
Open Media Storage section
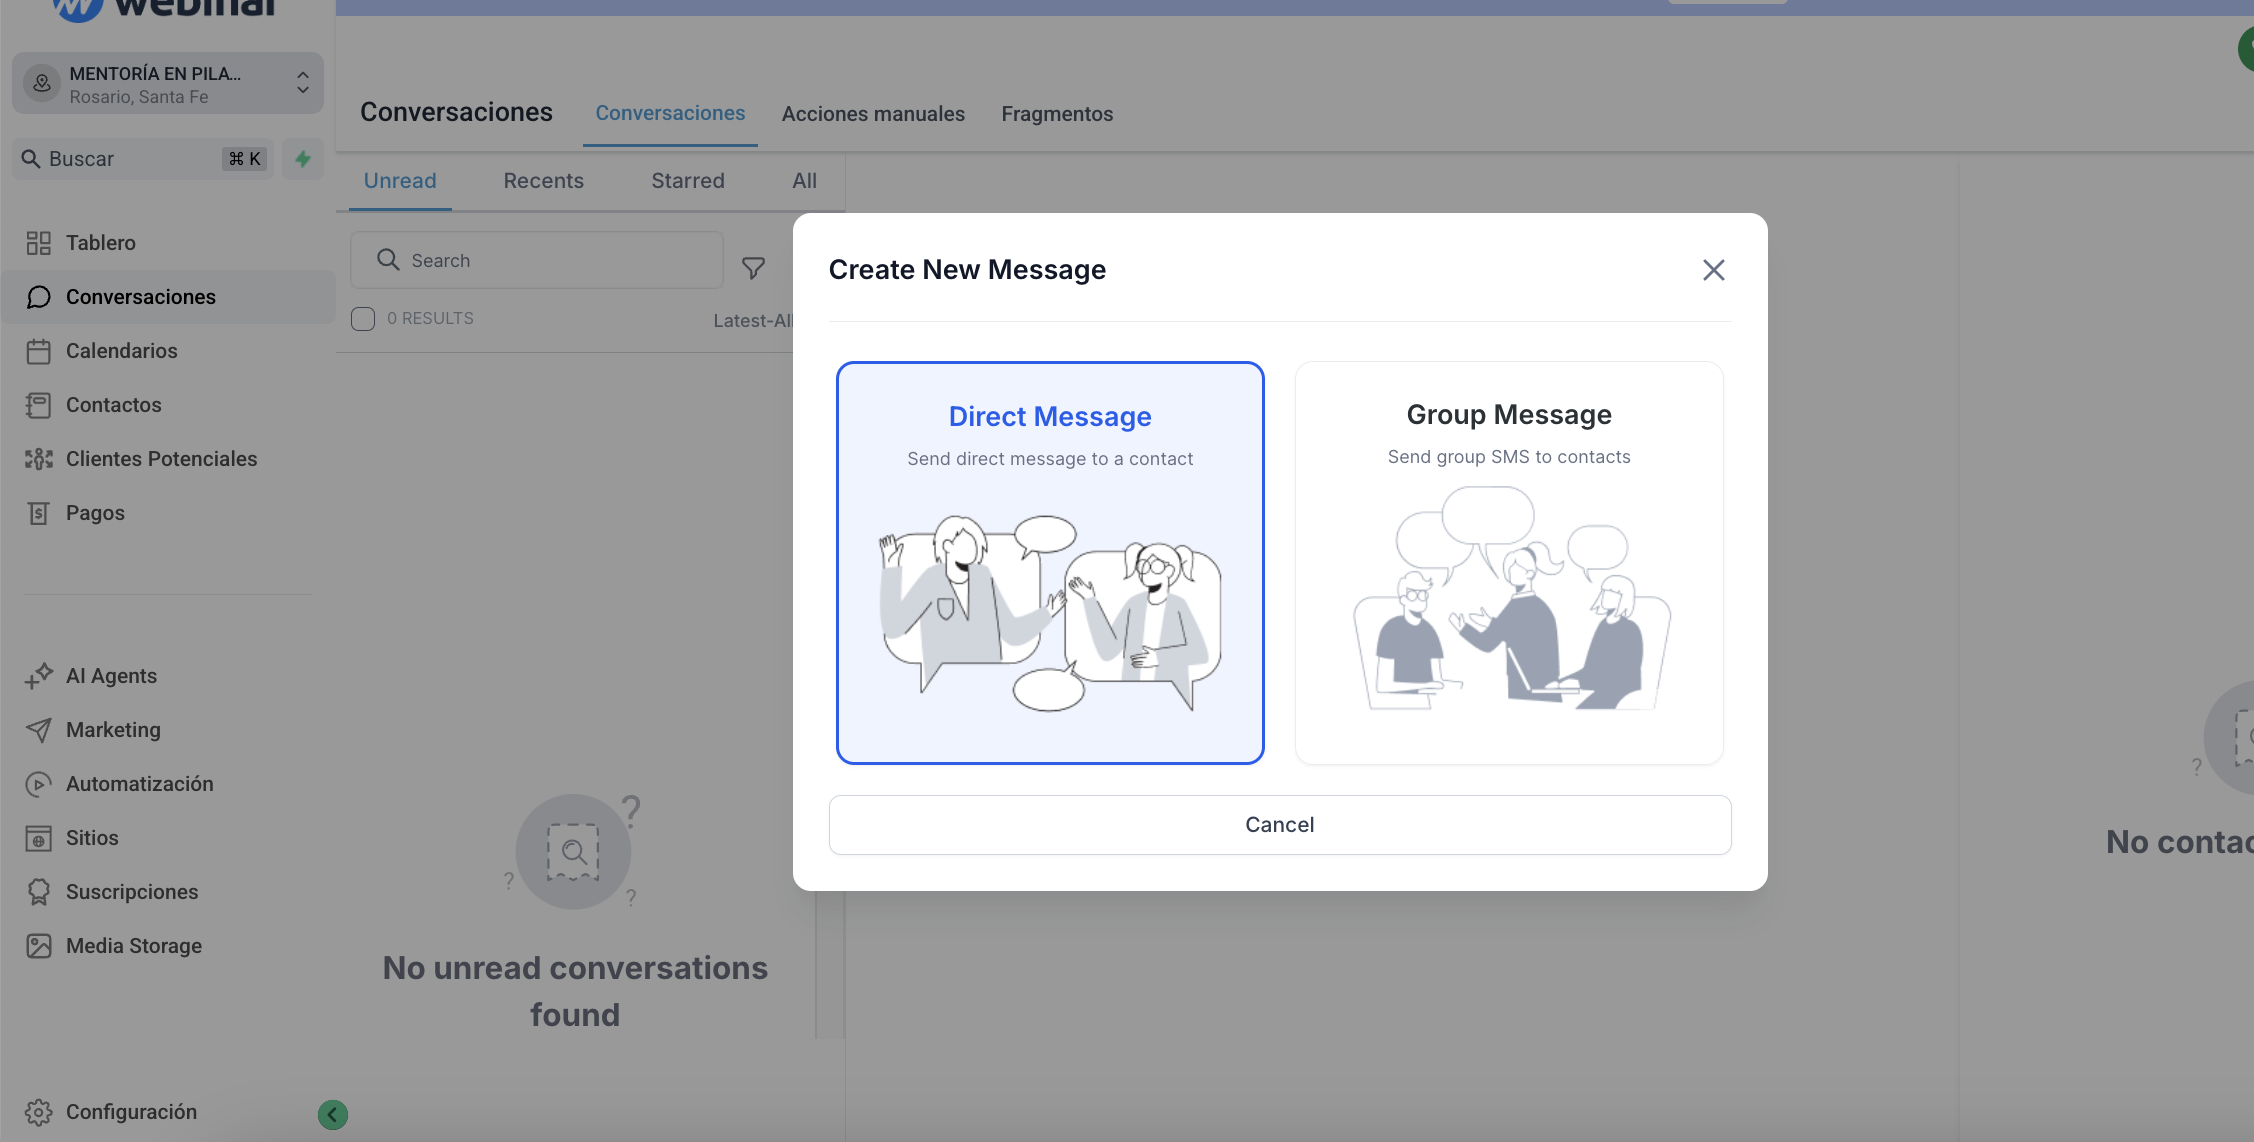(x=133, y=946)
